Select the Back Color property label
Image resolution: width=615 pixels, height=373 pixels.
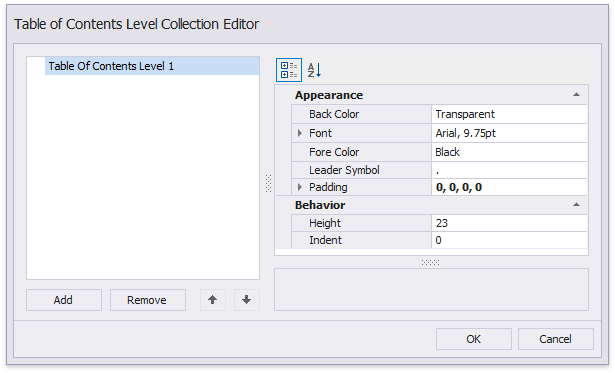pyautogui.click(x=334, y=114)
